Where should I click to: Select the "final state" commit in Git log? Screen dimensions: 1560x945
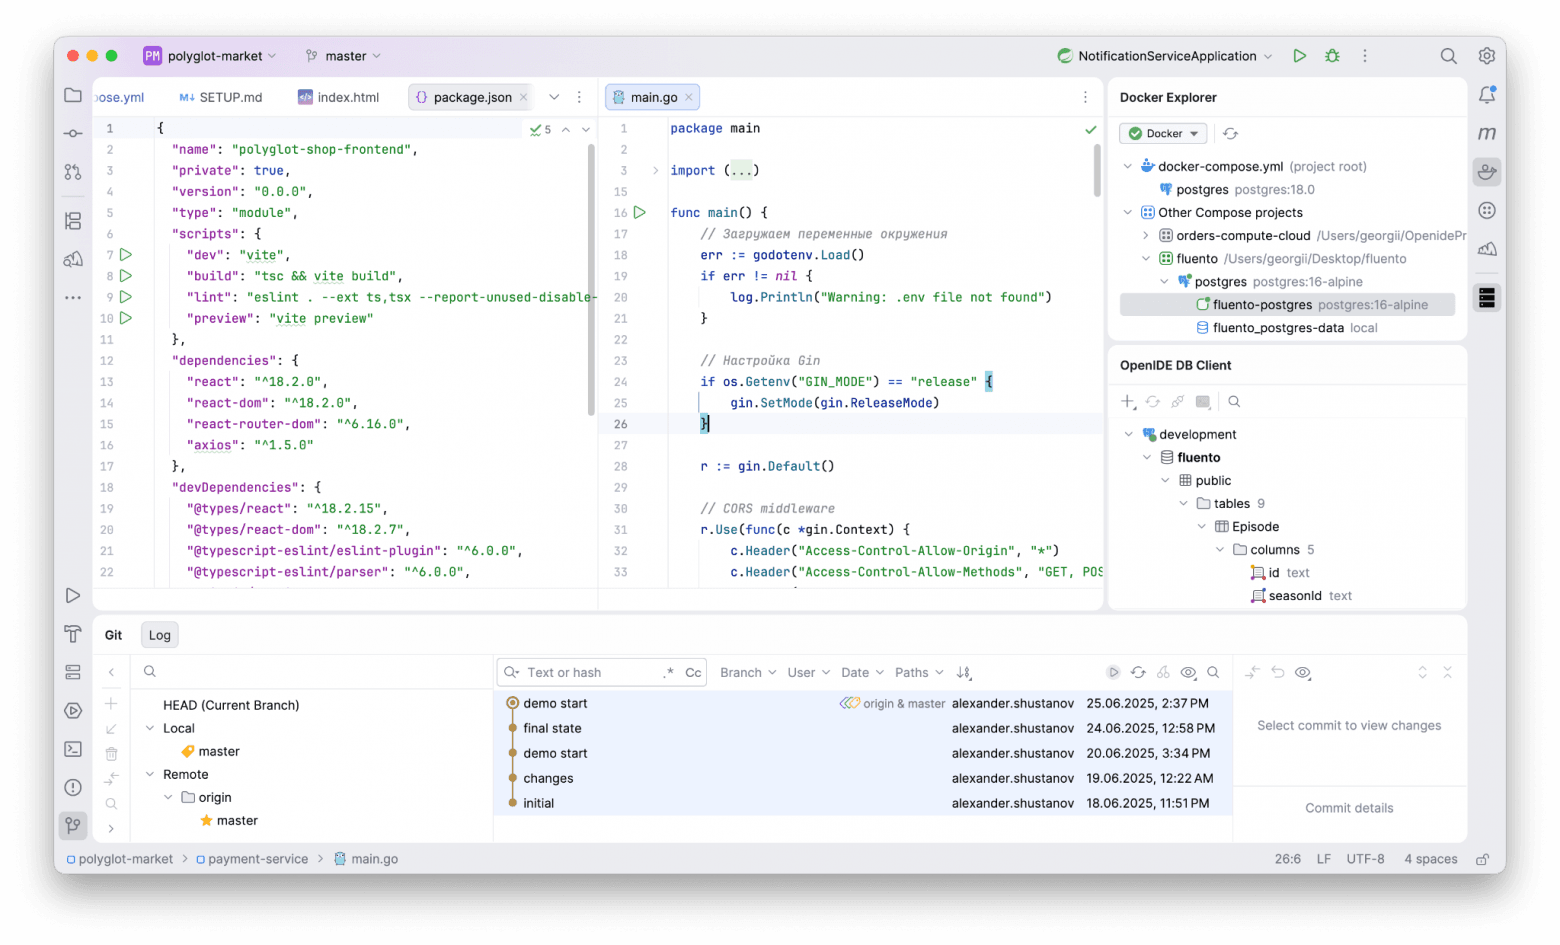(x=865, y=729)
